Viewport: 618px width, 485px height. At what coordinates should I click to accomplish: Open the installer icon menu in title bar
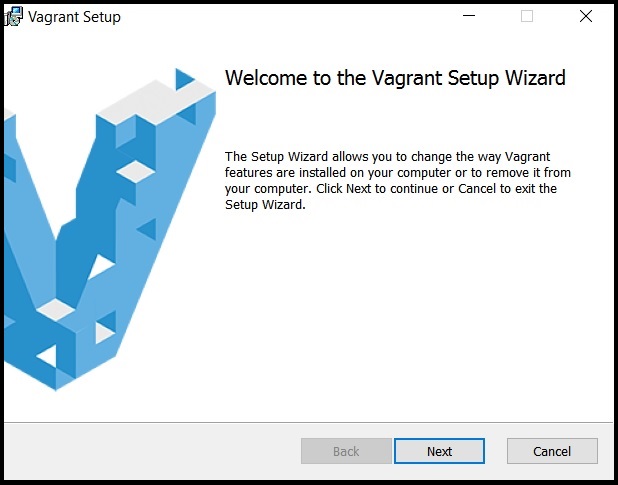(x=13, y=16)
